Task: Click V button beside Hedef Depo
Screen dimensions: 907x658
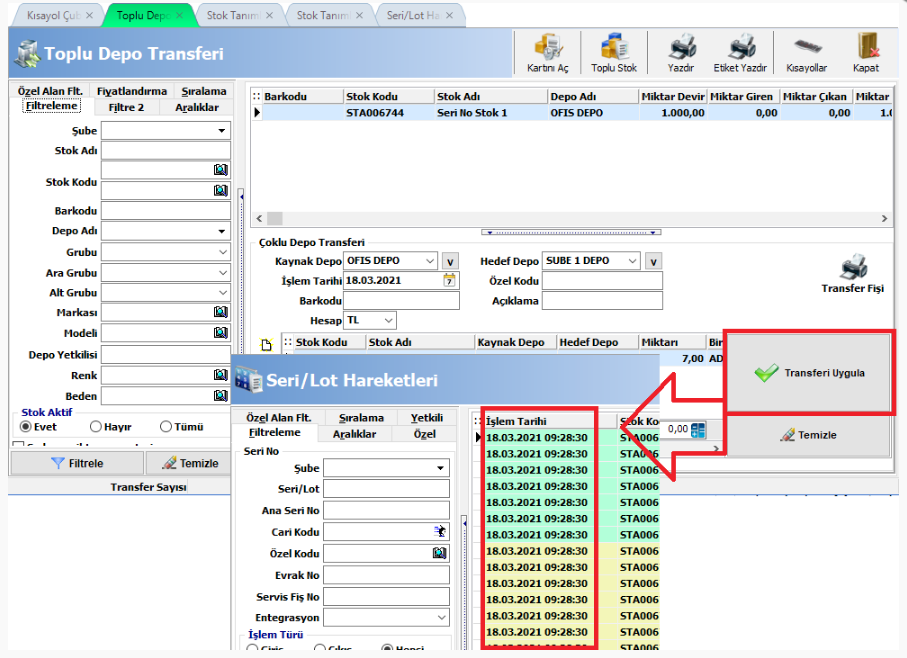Action: pos(654,261)
